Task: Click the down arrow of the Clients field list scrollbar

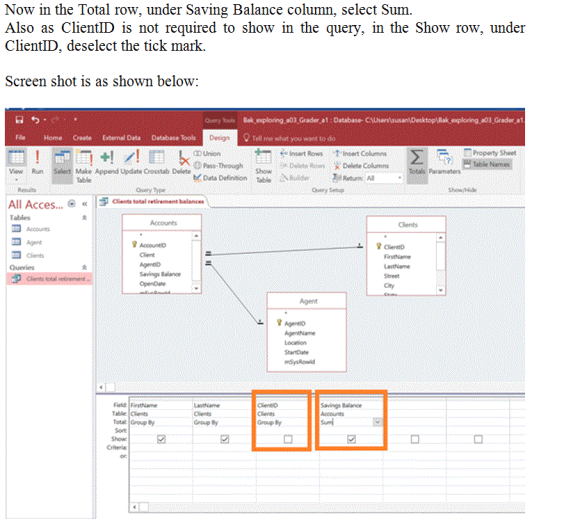Action: pos(440,290)
